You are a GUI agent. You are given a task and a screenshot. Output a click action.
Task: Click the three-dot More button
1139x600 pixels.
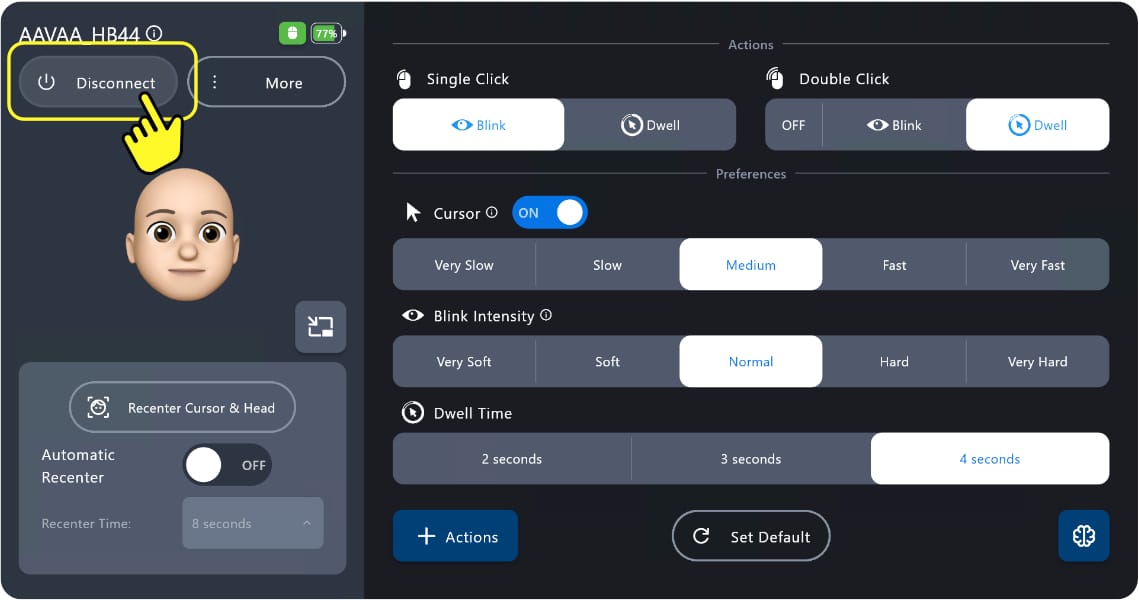click(x=266, y=83)
